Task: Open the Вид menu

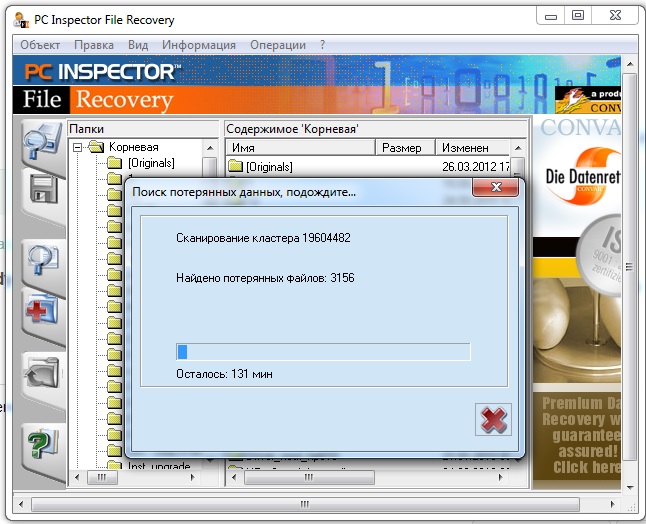Action: (x=138, y=45)
